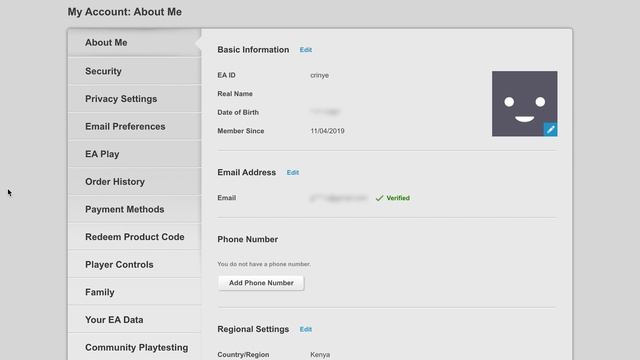Select Redeem Product Code

coord(134,237)
